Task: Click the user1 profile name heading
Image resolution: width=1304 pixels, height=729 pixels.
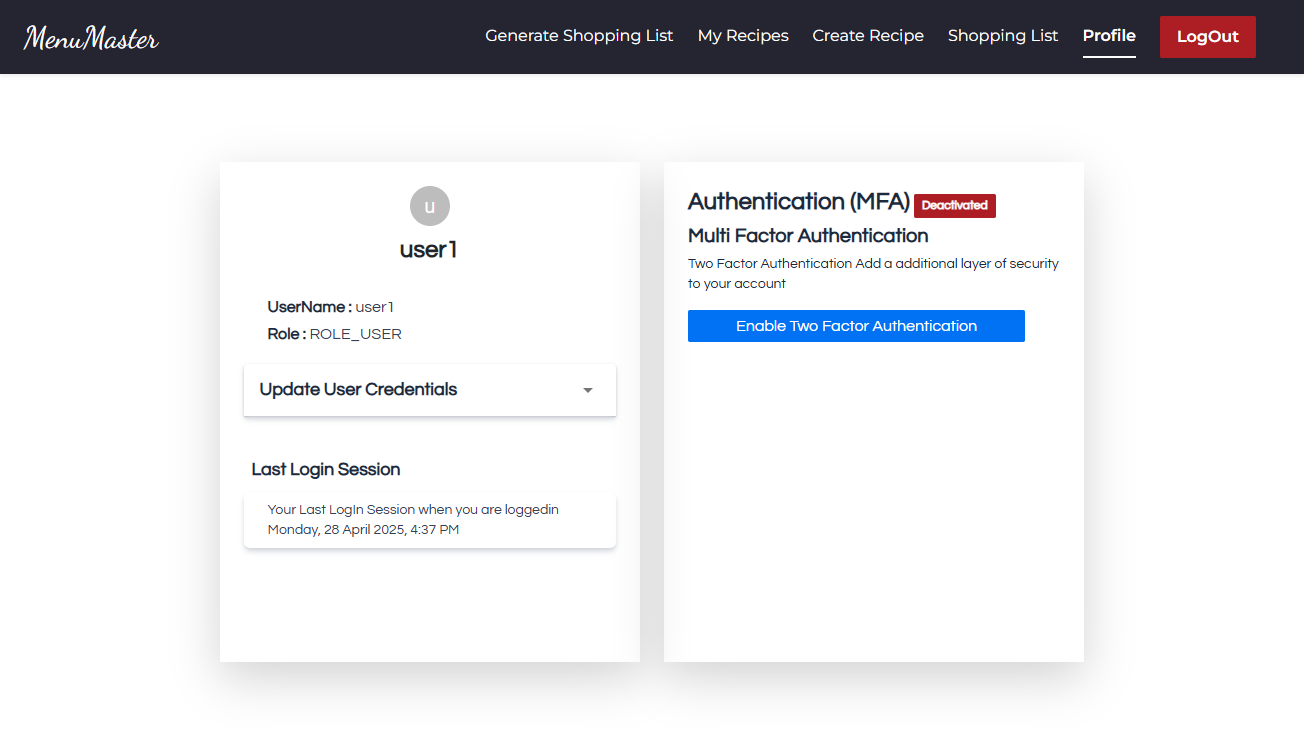Action: (429, 250)
